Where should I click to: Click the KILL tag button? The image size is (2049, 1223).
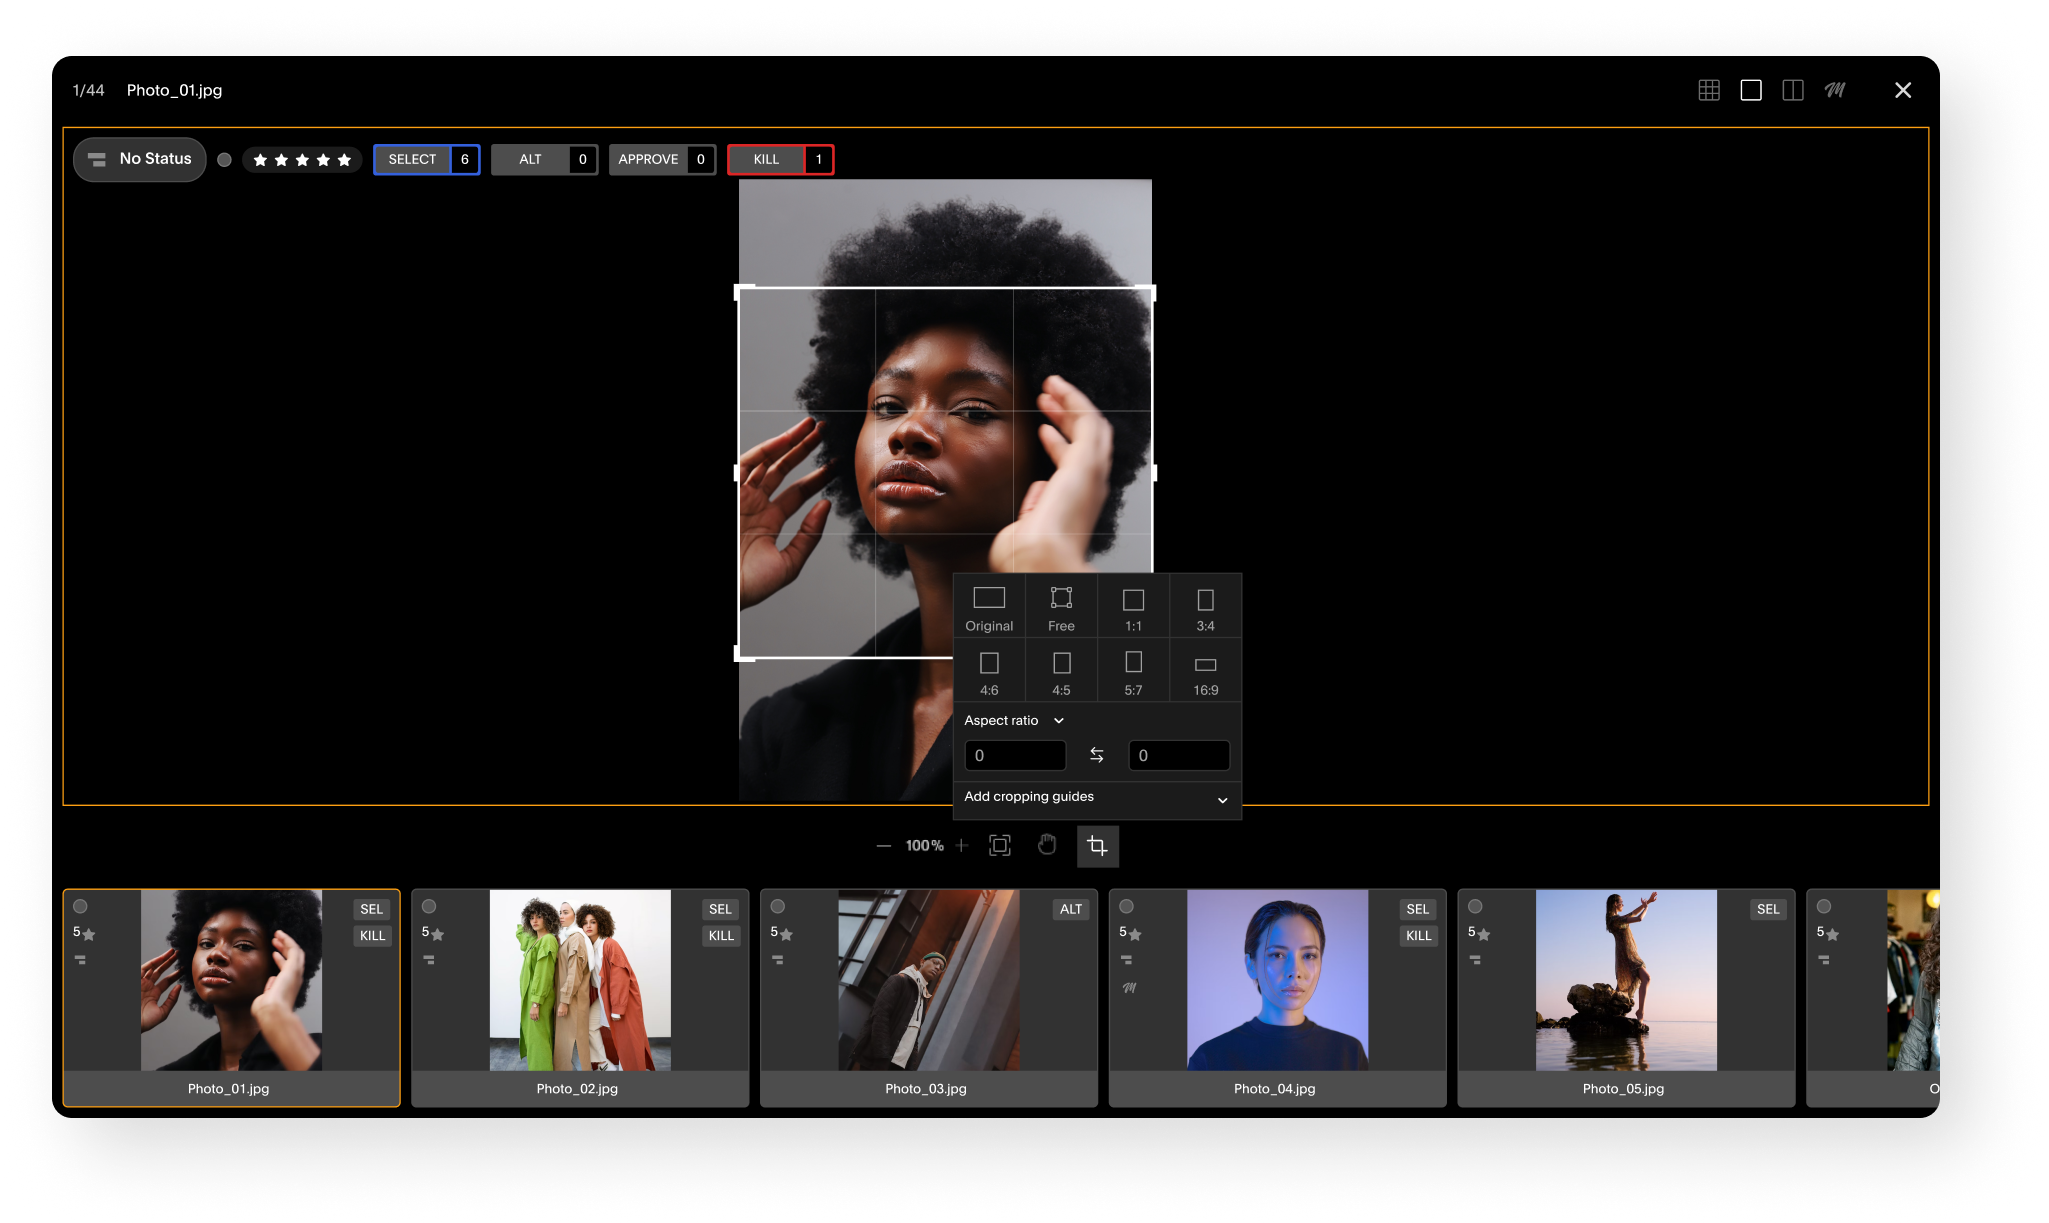tap(767, 160)
